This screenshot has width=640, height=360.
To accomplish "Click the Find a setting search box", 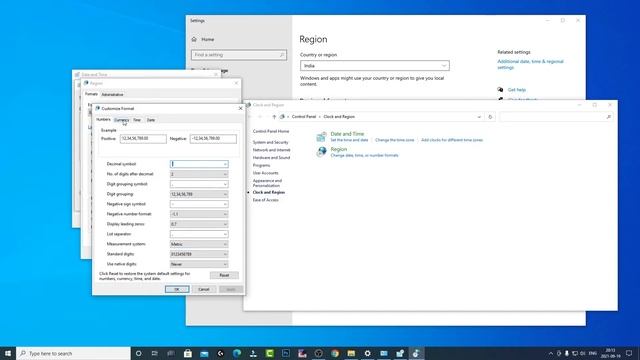I will coord(239,55).
